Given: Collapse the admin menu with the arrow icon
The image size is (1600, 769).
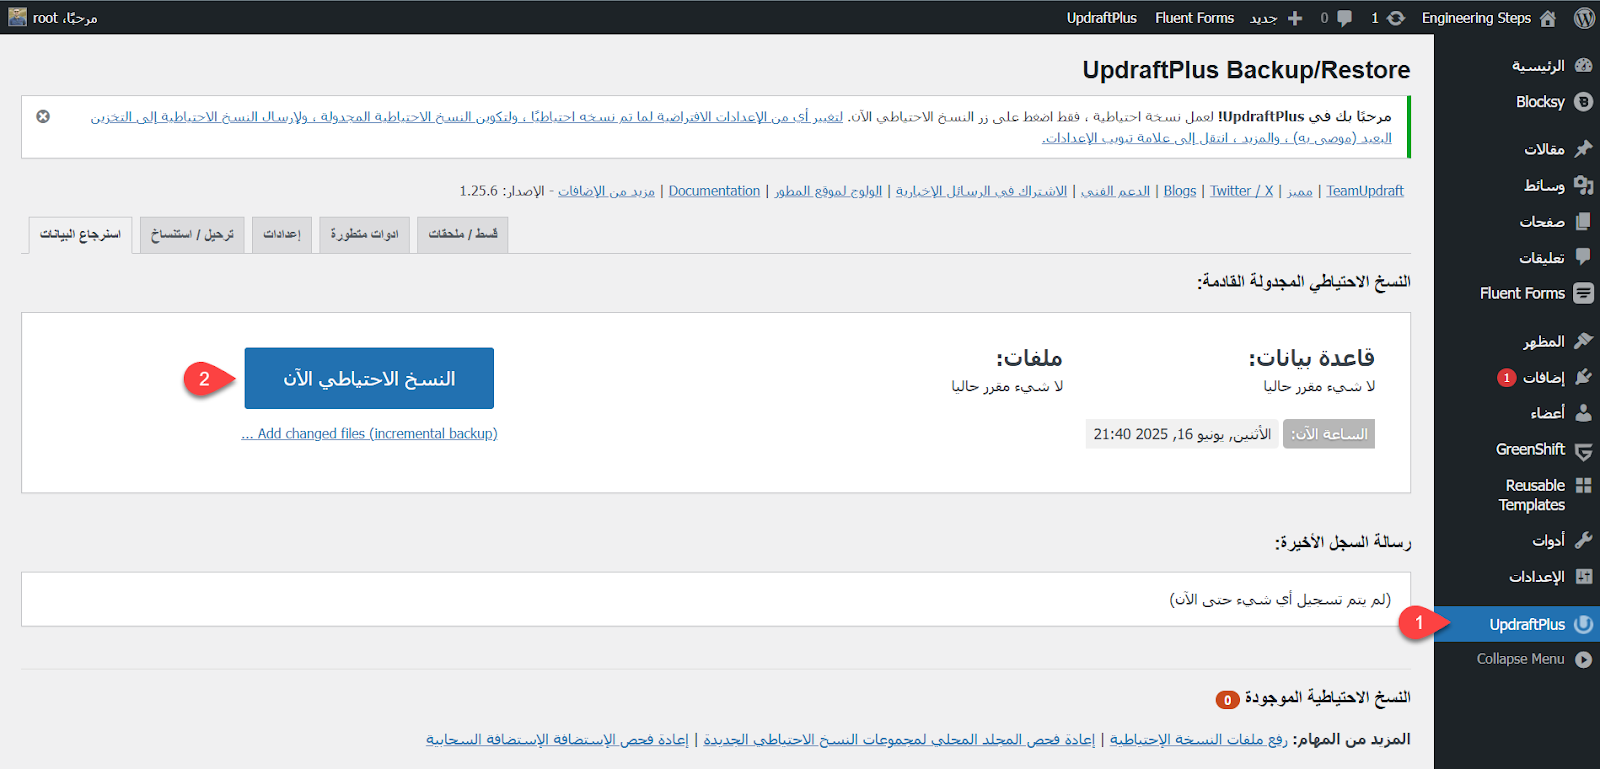Looking at the screenshot, I should [1583, 659].
